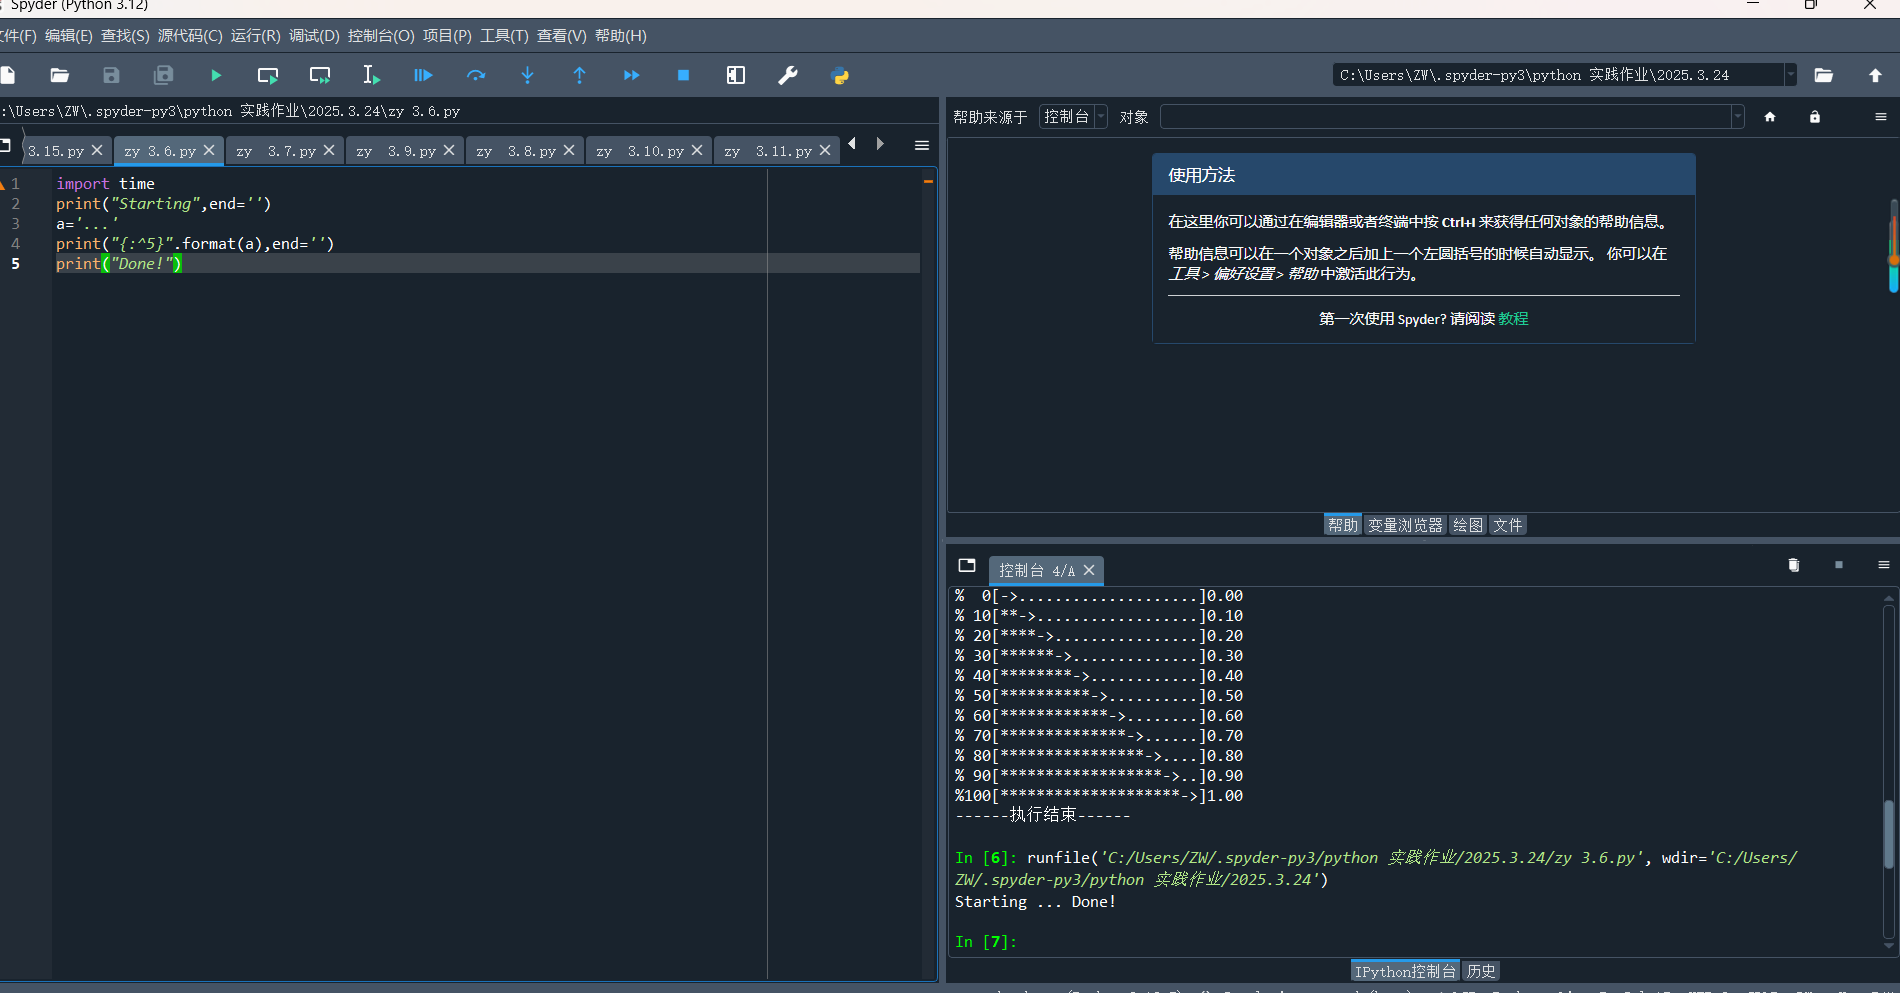Open the 运行(R) menu
Image resolution: width=1900 pixels, height=993 pixels.
click(255, 36)
